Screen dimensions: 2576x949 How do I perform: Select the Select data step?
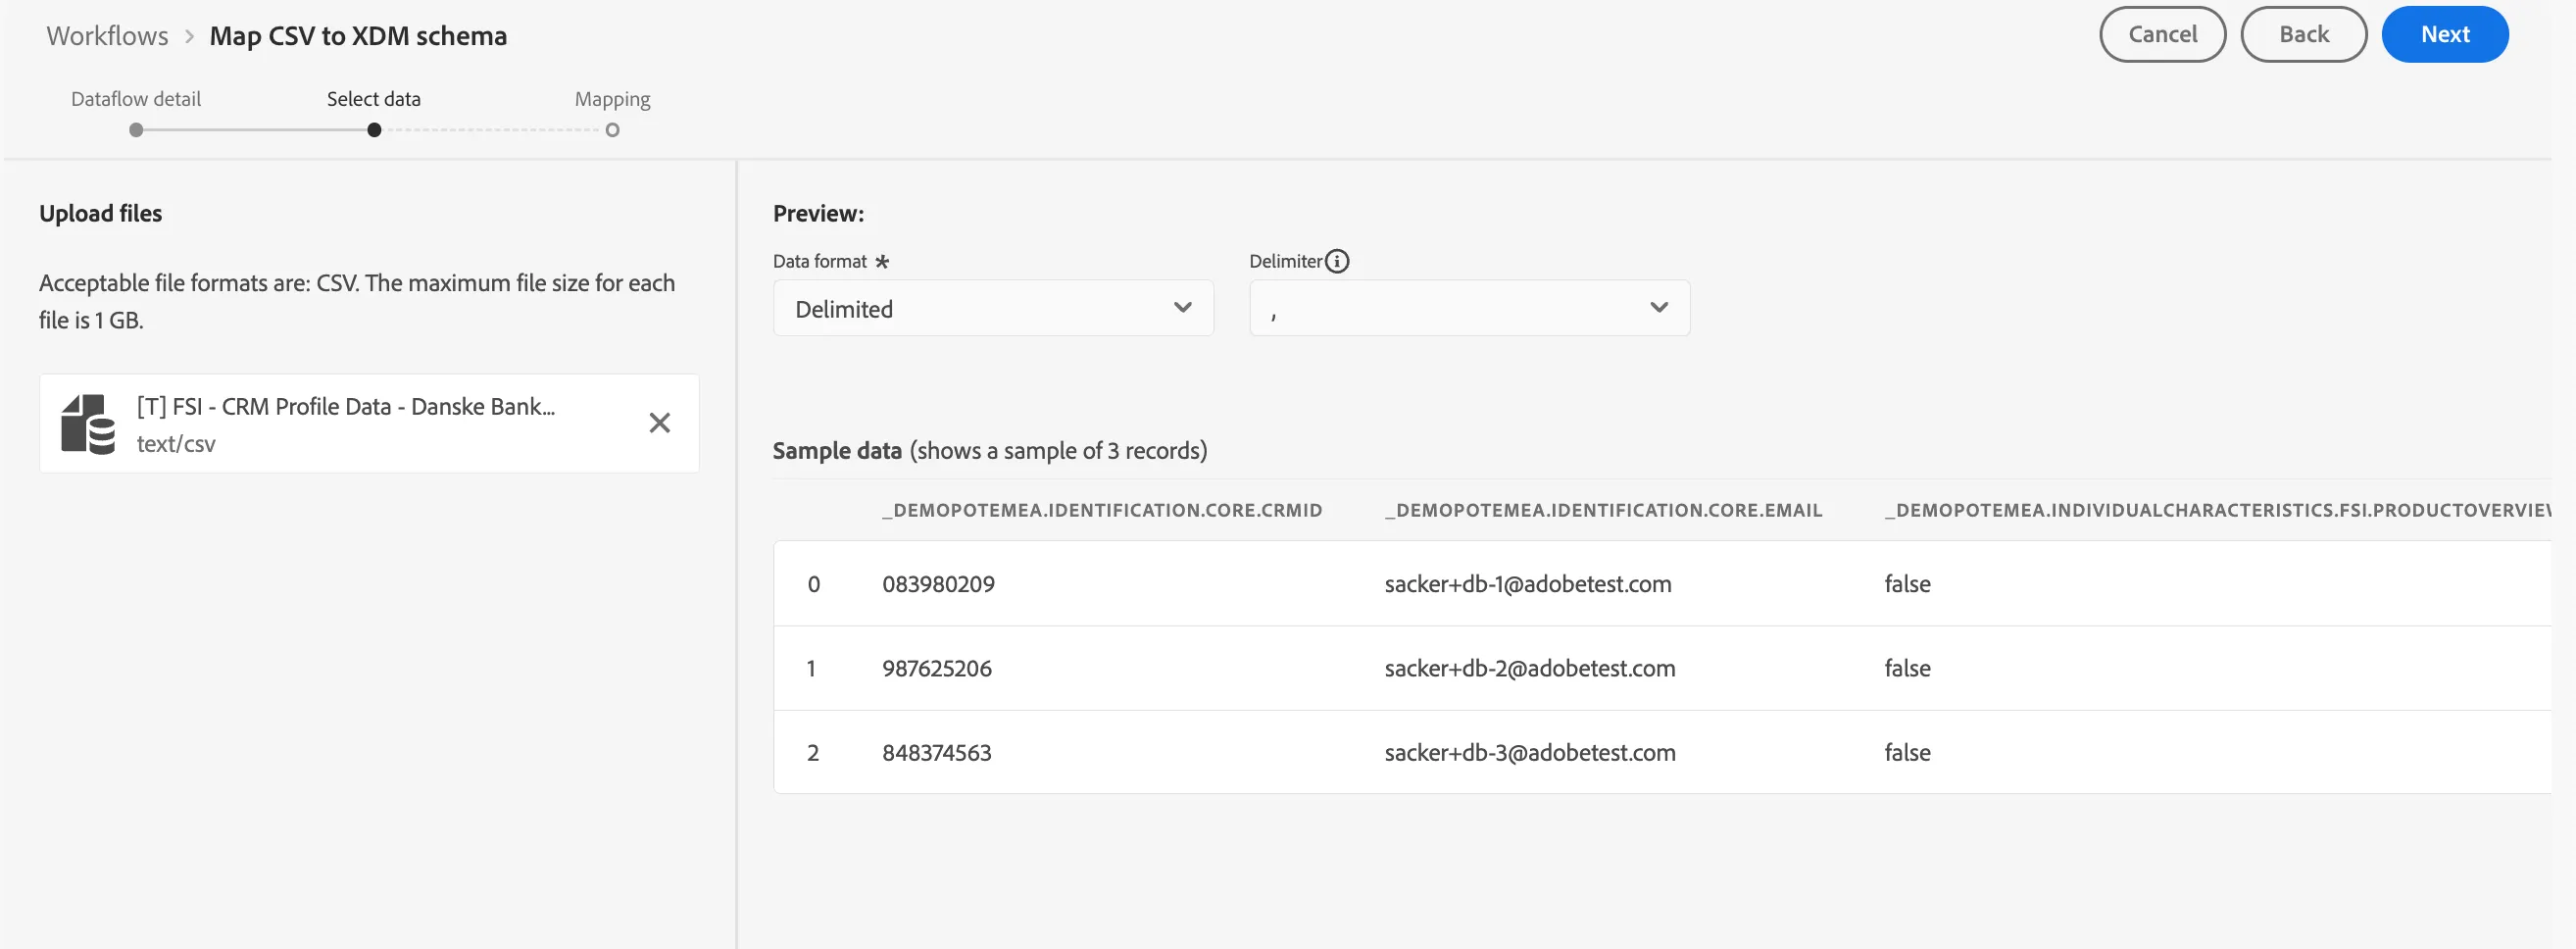(x=374, y=99)
